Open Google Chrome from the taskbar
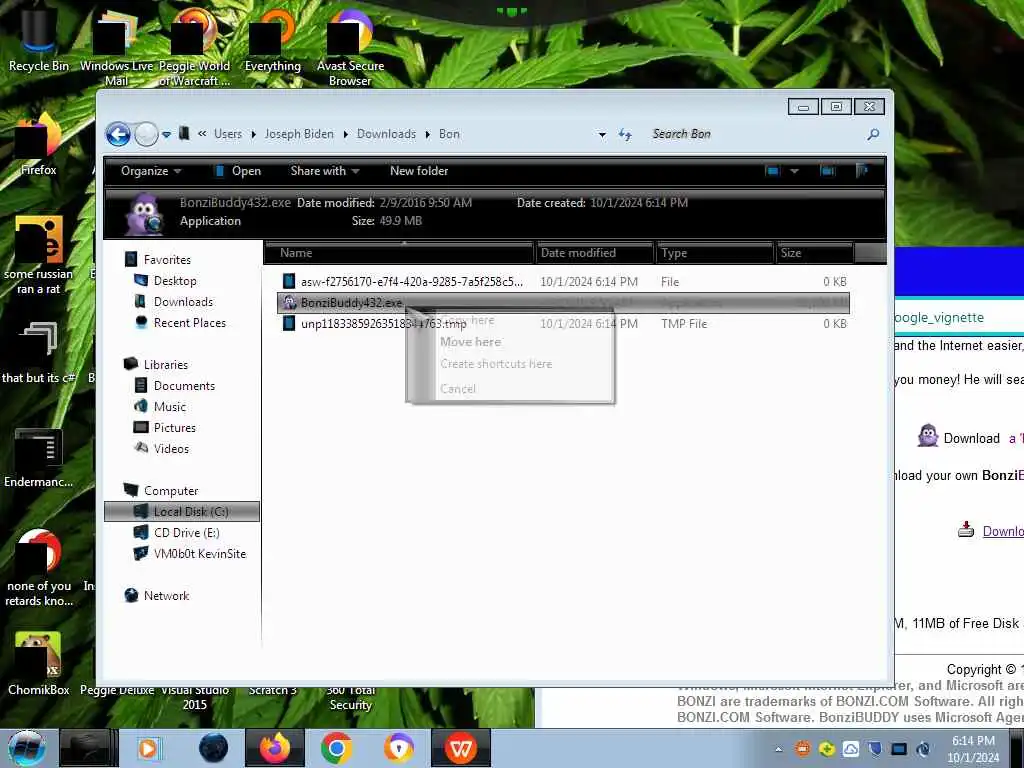The width and height of the screenshot is (1024, 768). click(337, 748)
